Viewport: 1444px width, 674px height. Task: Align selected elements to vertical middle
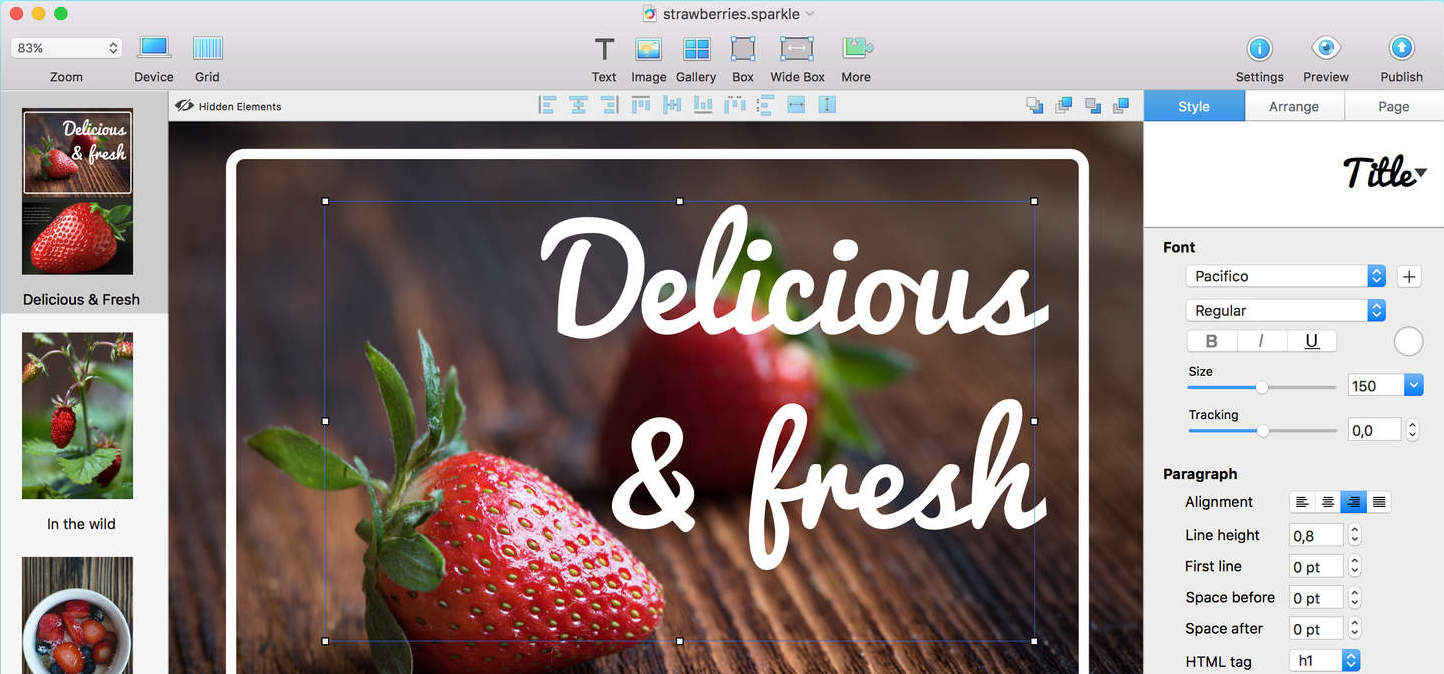point(672,105)
